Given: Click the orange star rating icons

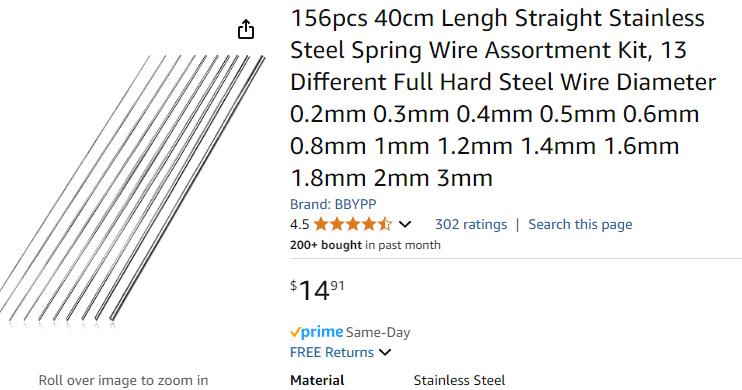Looking at the screenshot, I should [353, 224].
